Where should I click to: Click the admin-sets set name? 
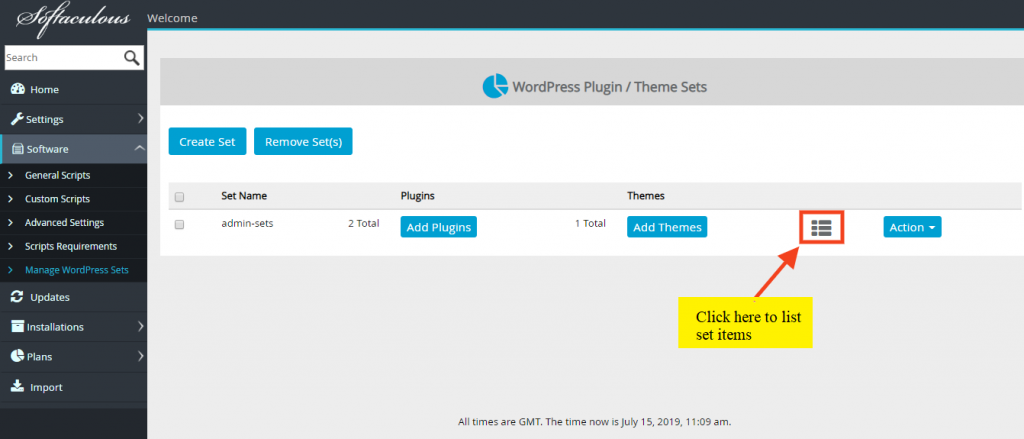pyautogui.click(x=247, y=223)
